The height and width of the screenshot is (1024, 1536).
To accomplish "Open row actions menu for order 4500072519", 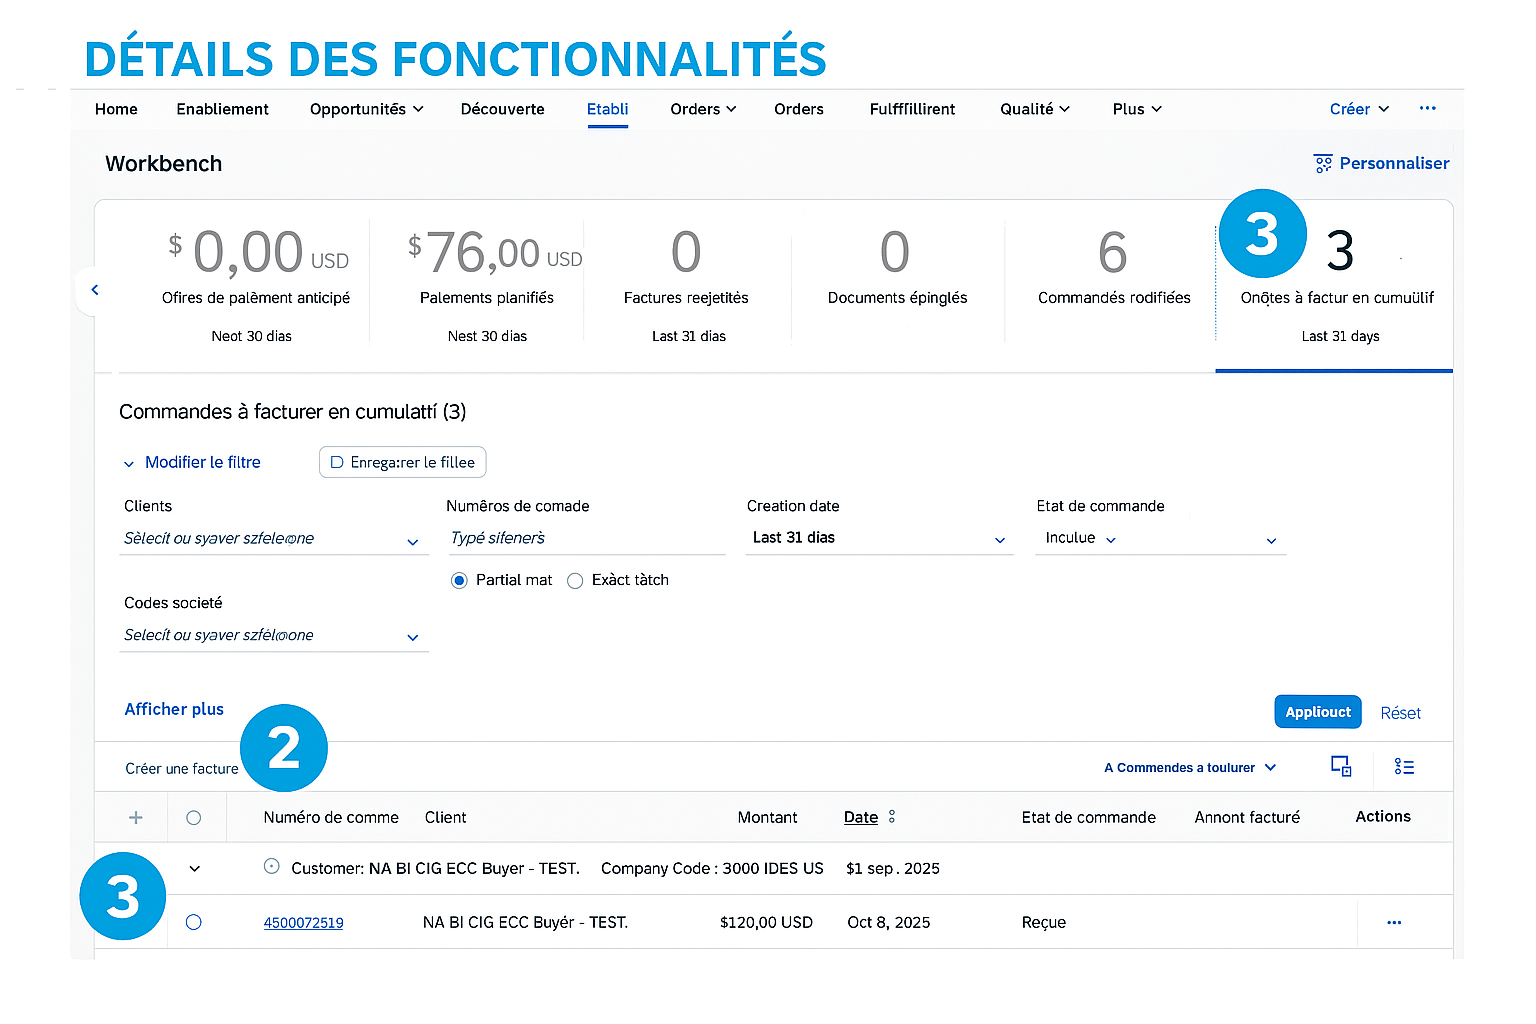I will (x=1394, y=923).
